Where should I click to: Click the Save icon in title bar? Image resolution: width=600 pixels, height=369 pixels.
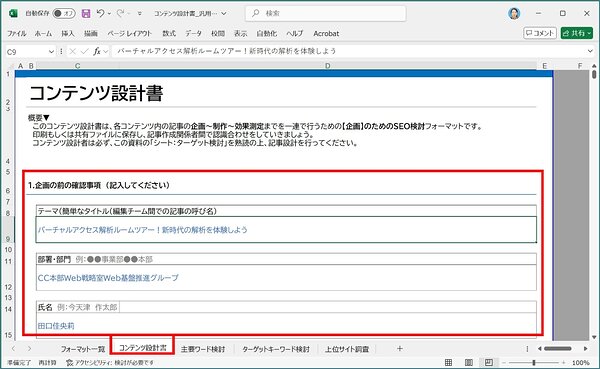click(86, 13)
